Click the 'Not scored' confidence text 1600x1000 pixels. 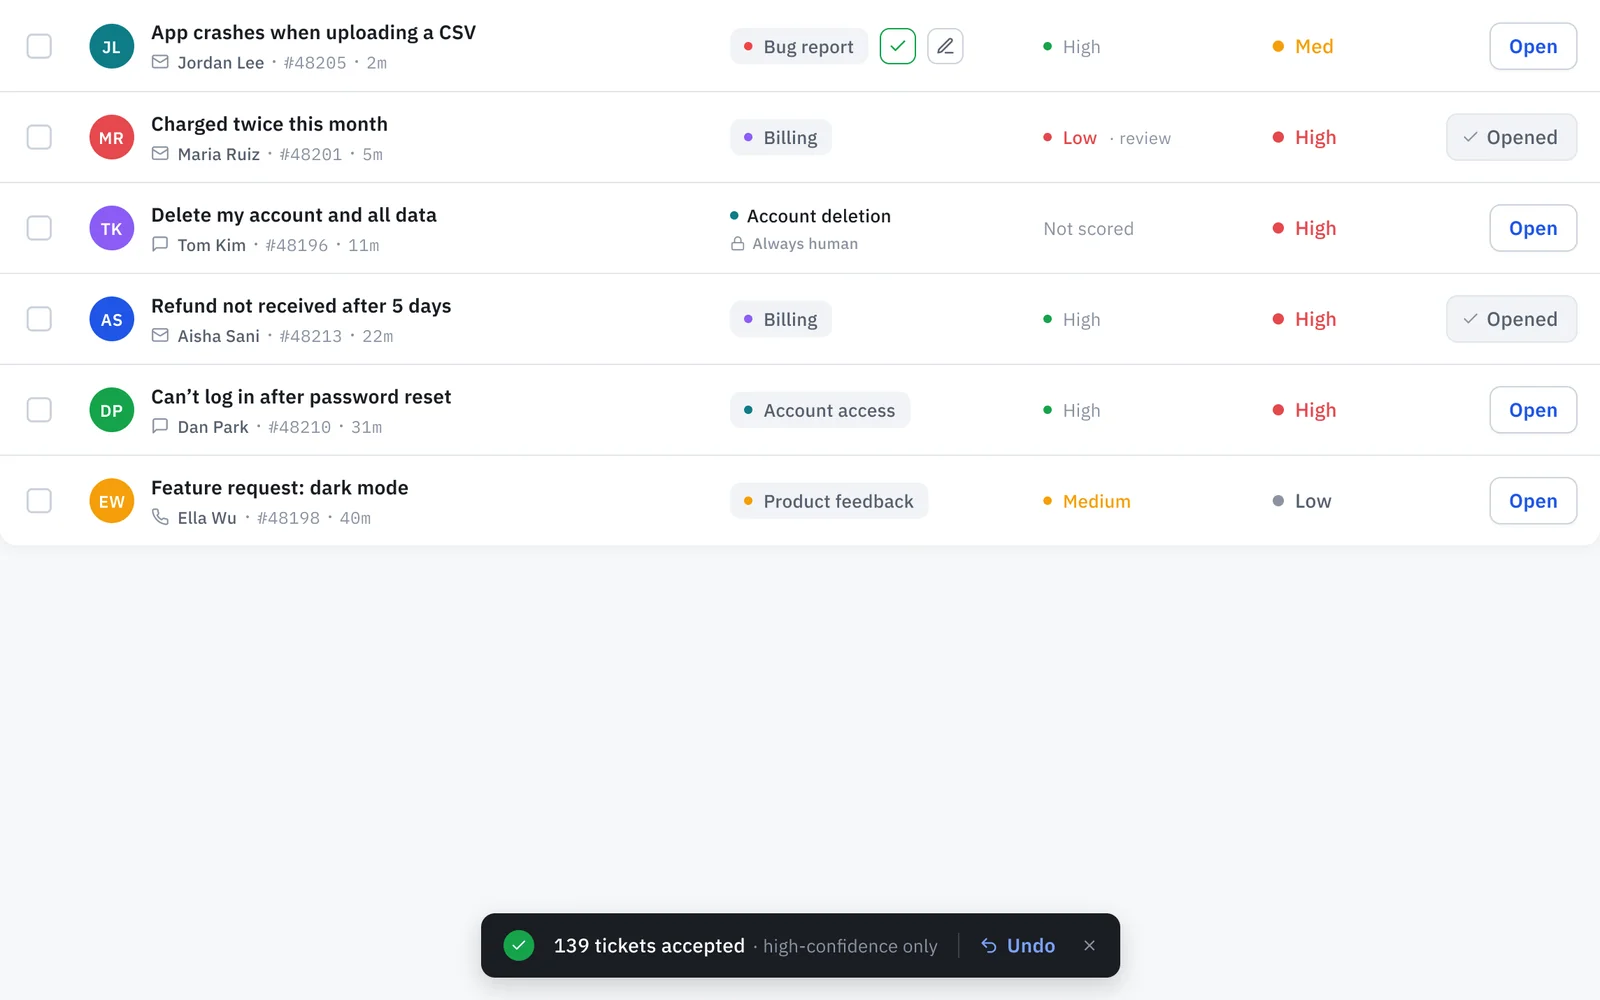[1088, 229]
